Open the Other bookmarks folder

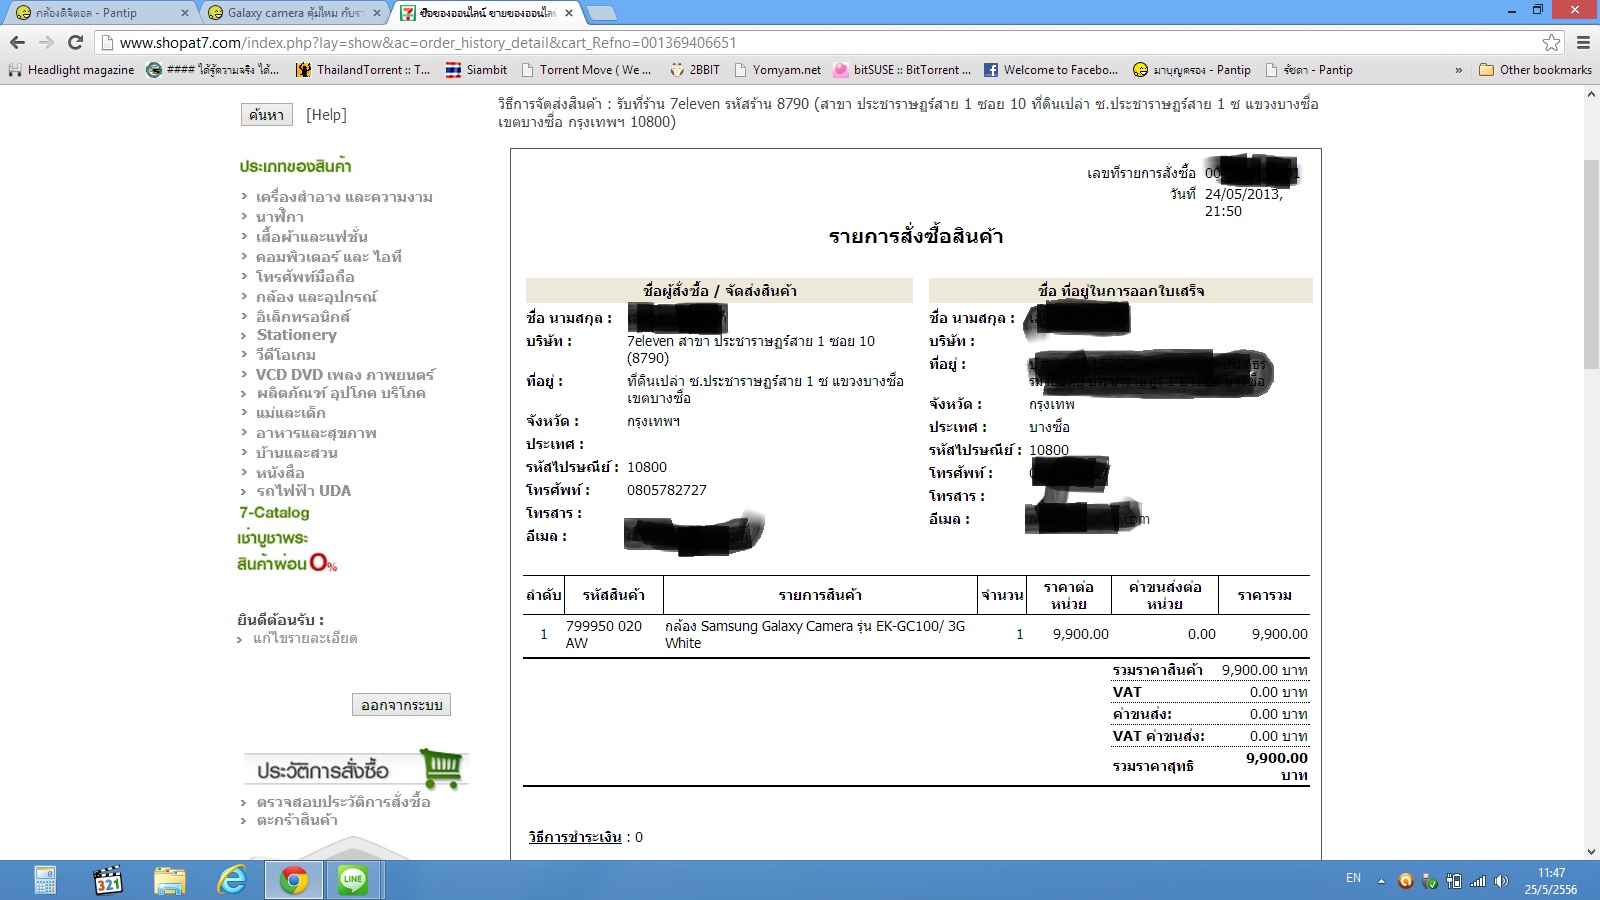(x=1535, y=70)
